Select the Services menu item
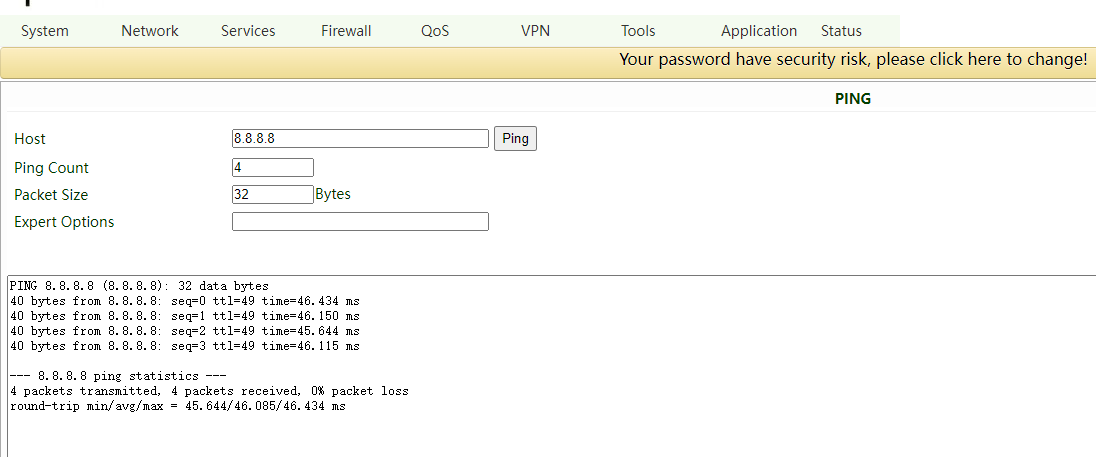Image resolution: width=1096 pixels, height=457 pixels. click(248, 31)
